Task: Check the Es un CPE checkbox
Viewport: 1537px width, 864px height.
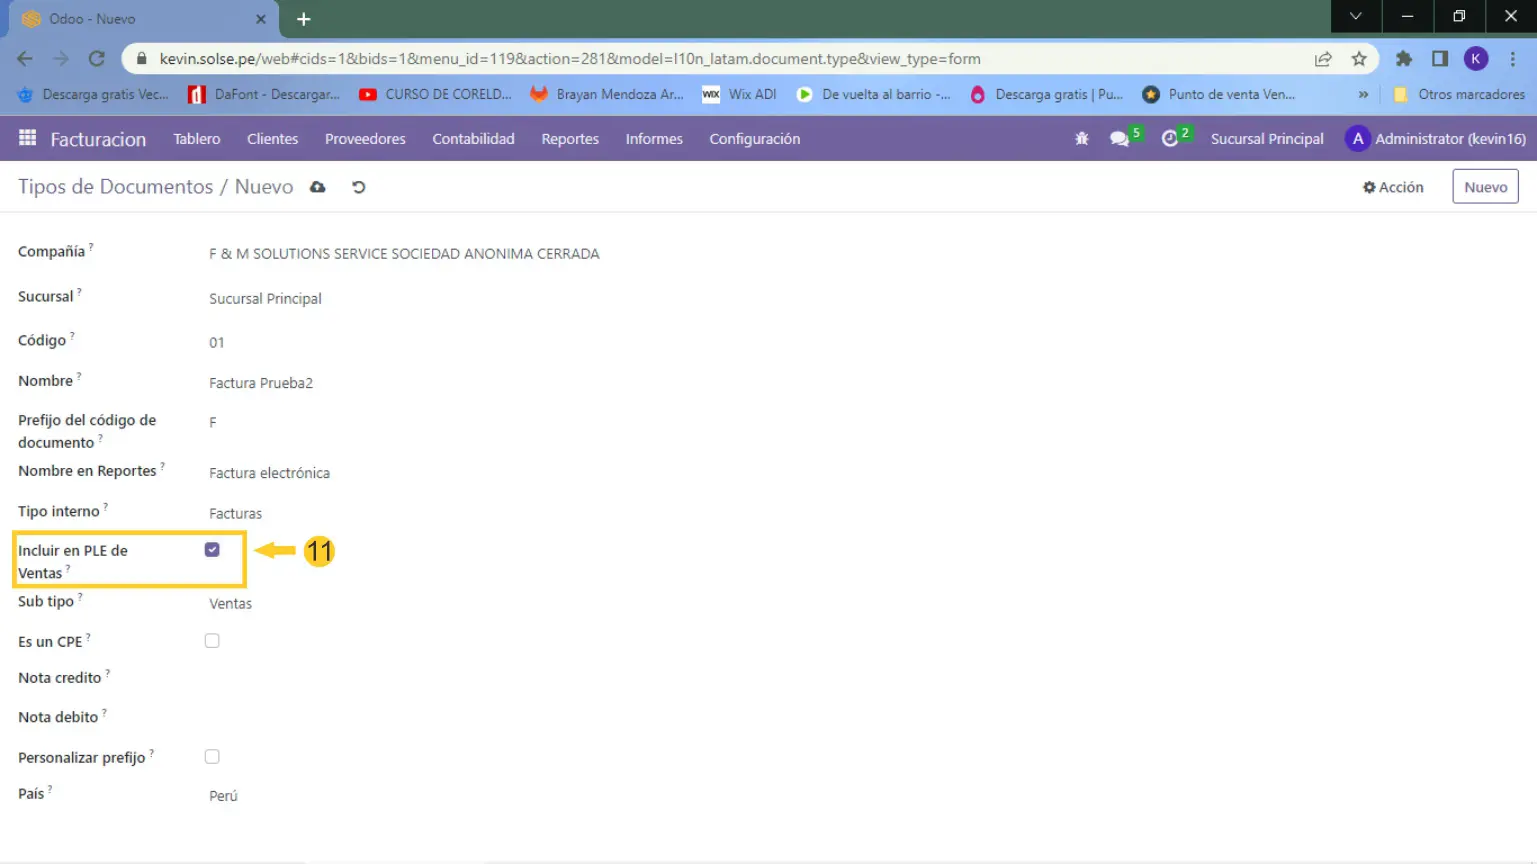Action: point(212,641)
